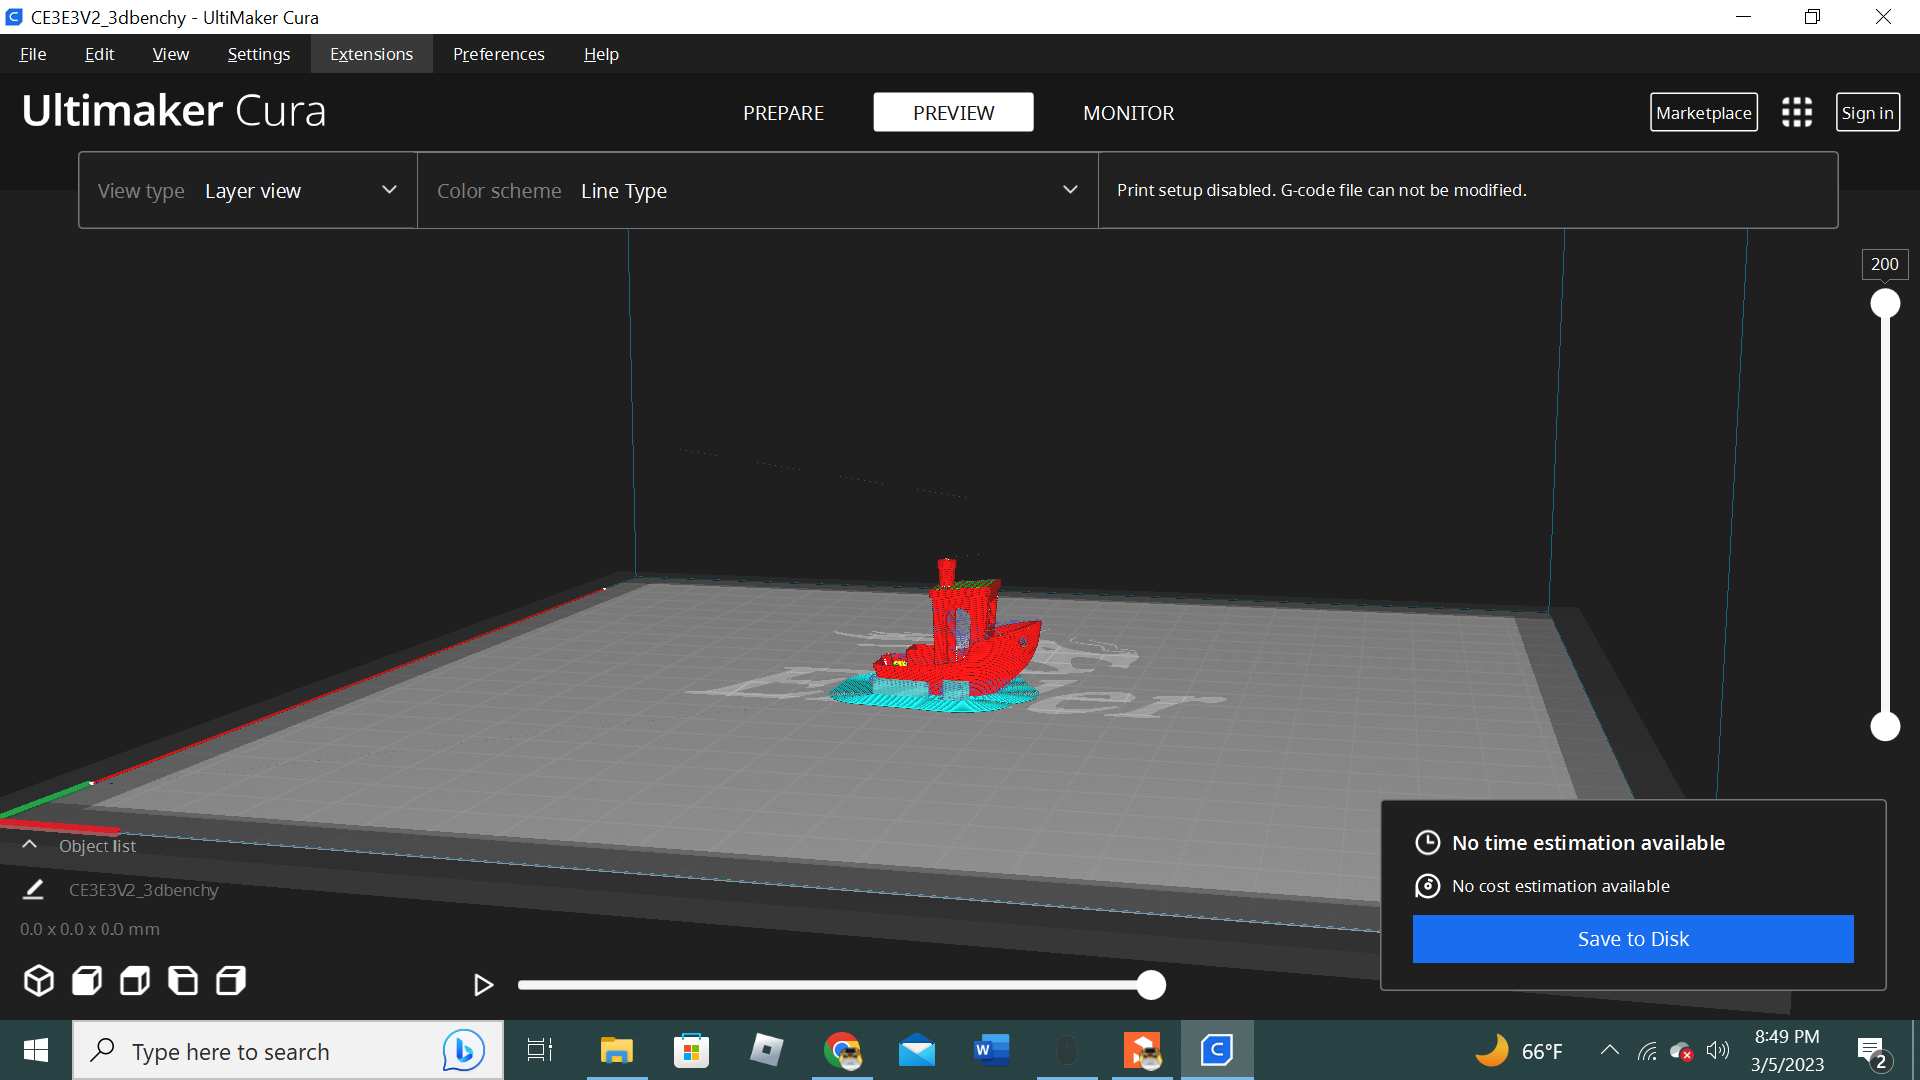Image resolution: width=1920 pixels, height=1080 pixels.
Task: Open the Color scheme Line Type dropdown
Action: 758,190
